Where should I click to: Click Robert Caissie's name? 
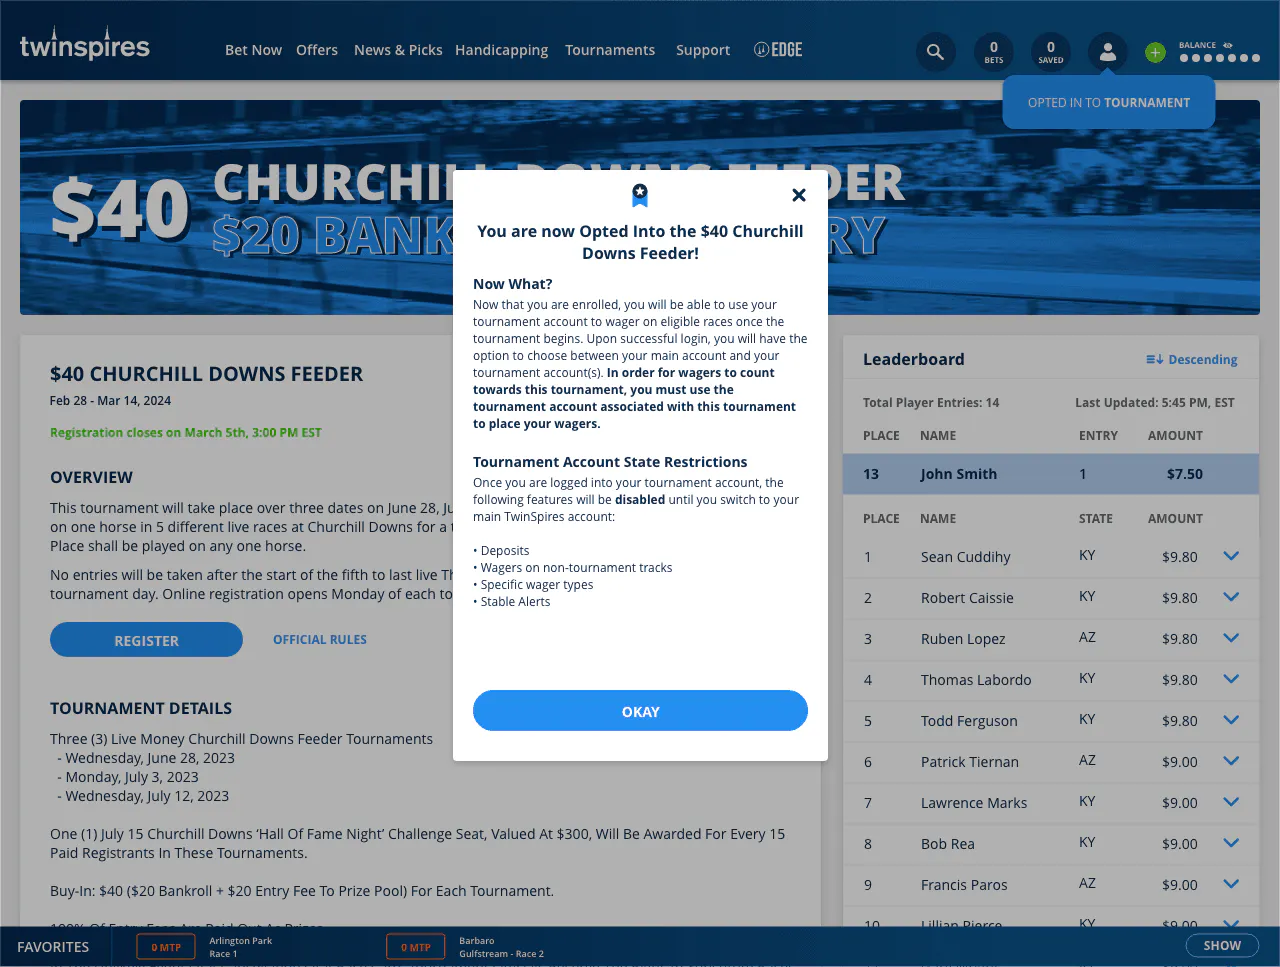pyautogui.click(x=967, y=598)
